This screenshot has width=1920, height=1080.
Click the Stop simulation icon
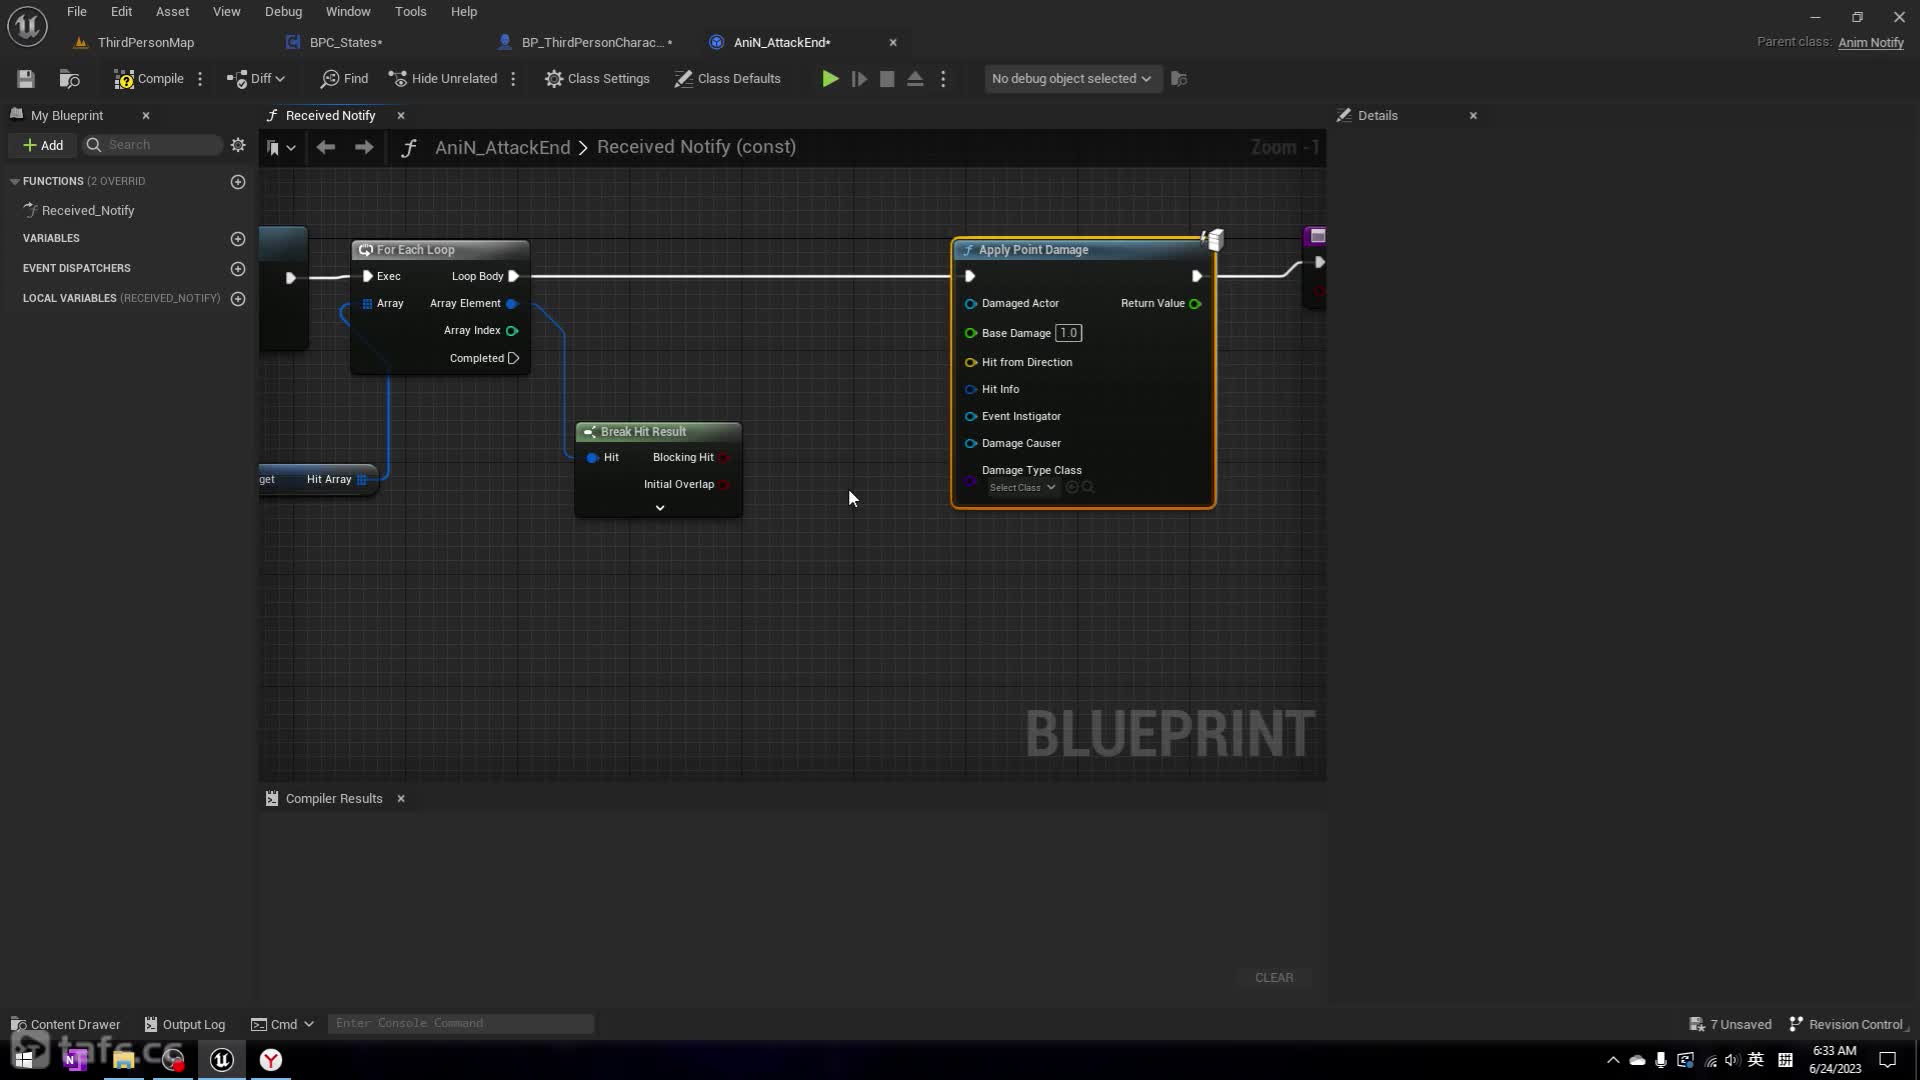pyautogui.click(x=887, y=79)
